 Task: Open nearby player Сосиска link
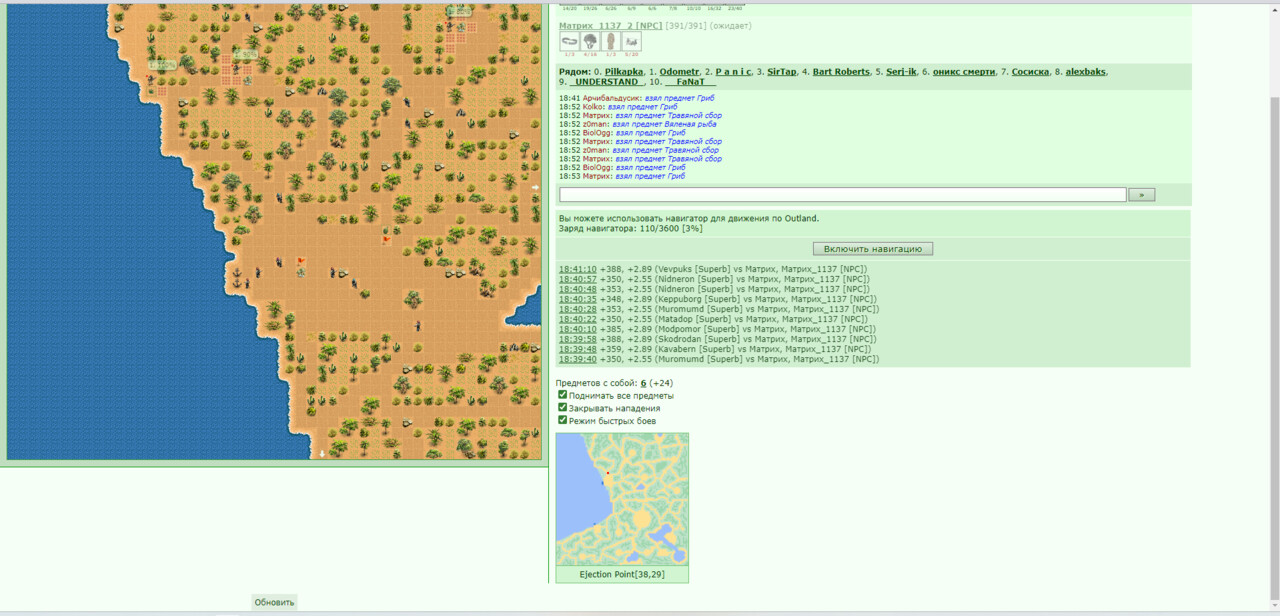point(1030,72)
